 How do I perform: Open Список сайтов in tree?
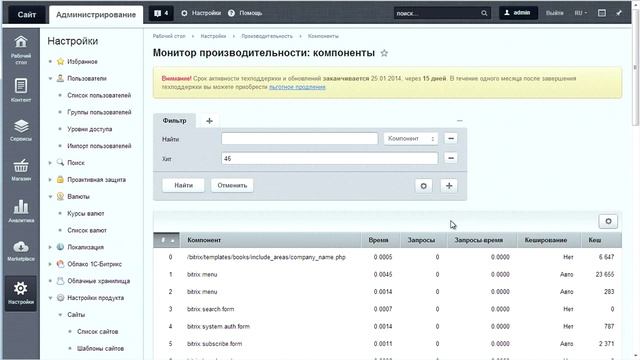click(98, 331)
